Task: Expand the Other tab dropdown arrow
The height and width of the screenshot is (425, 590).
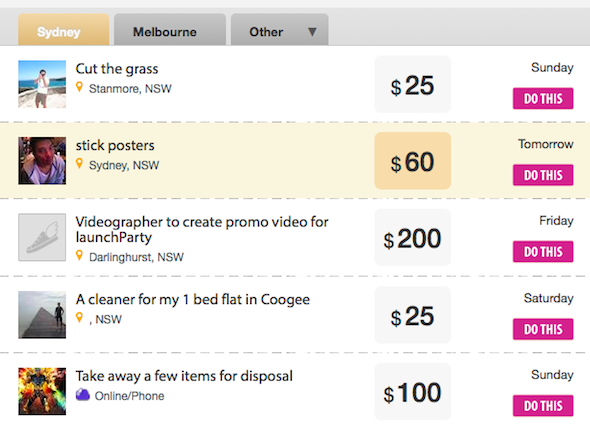Action: pos(312,32)
